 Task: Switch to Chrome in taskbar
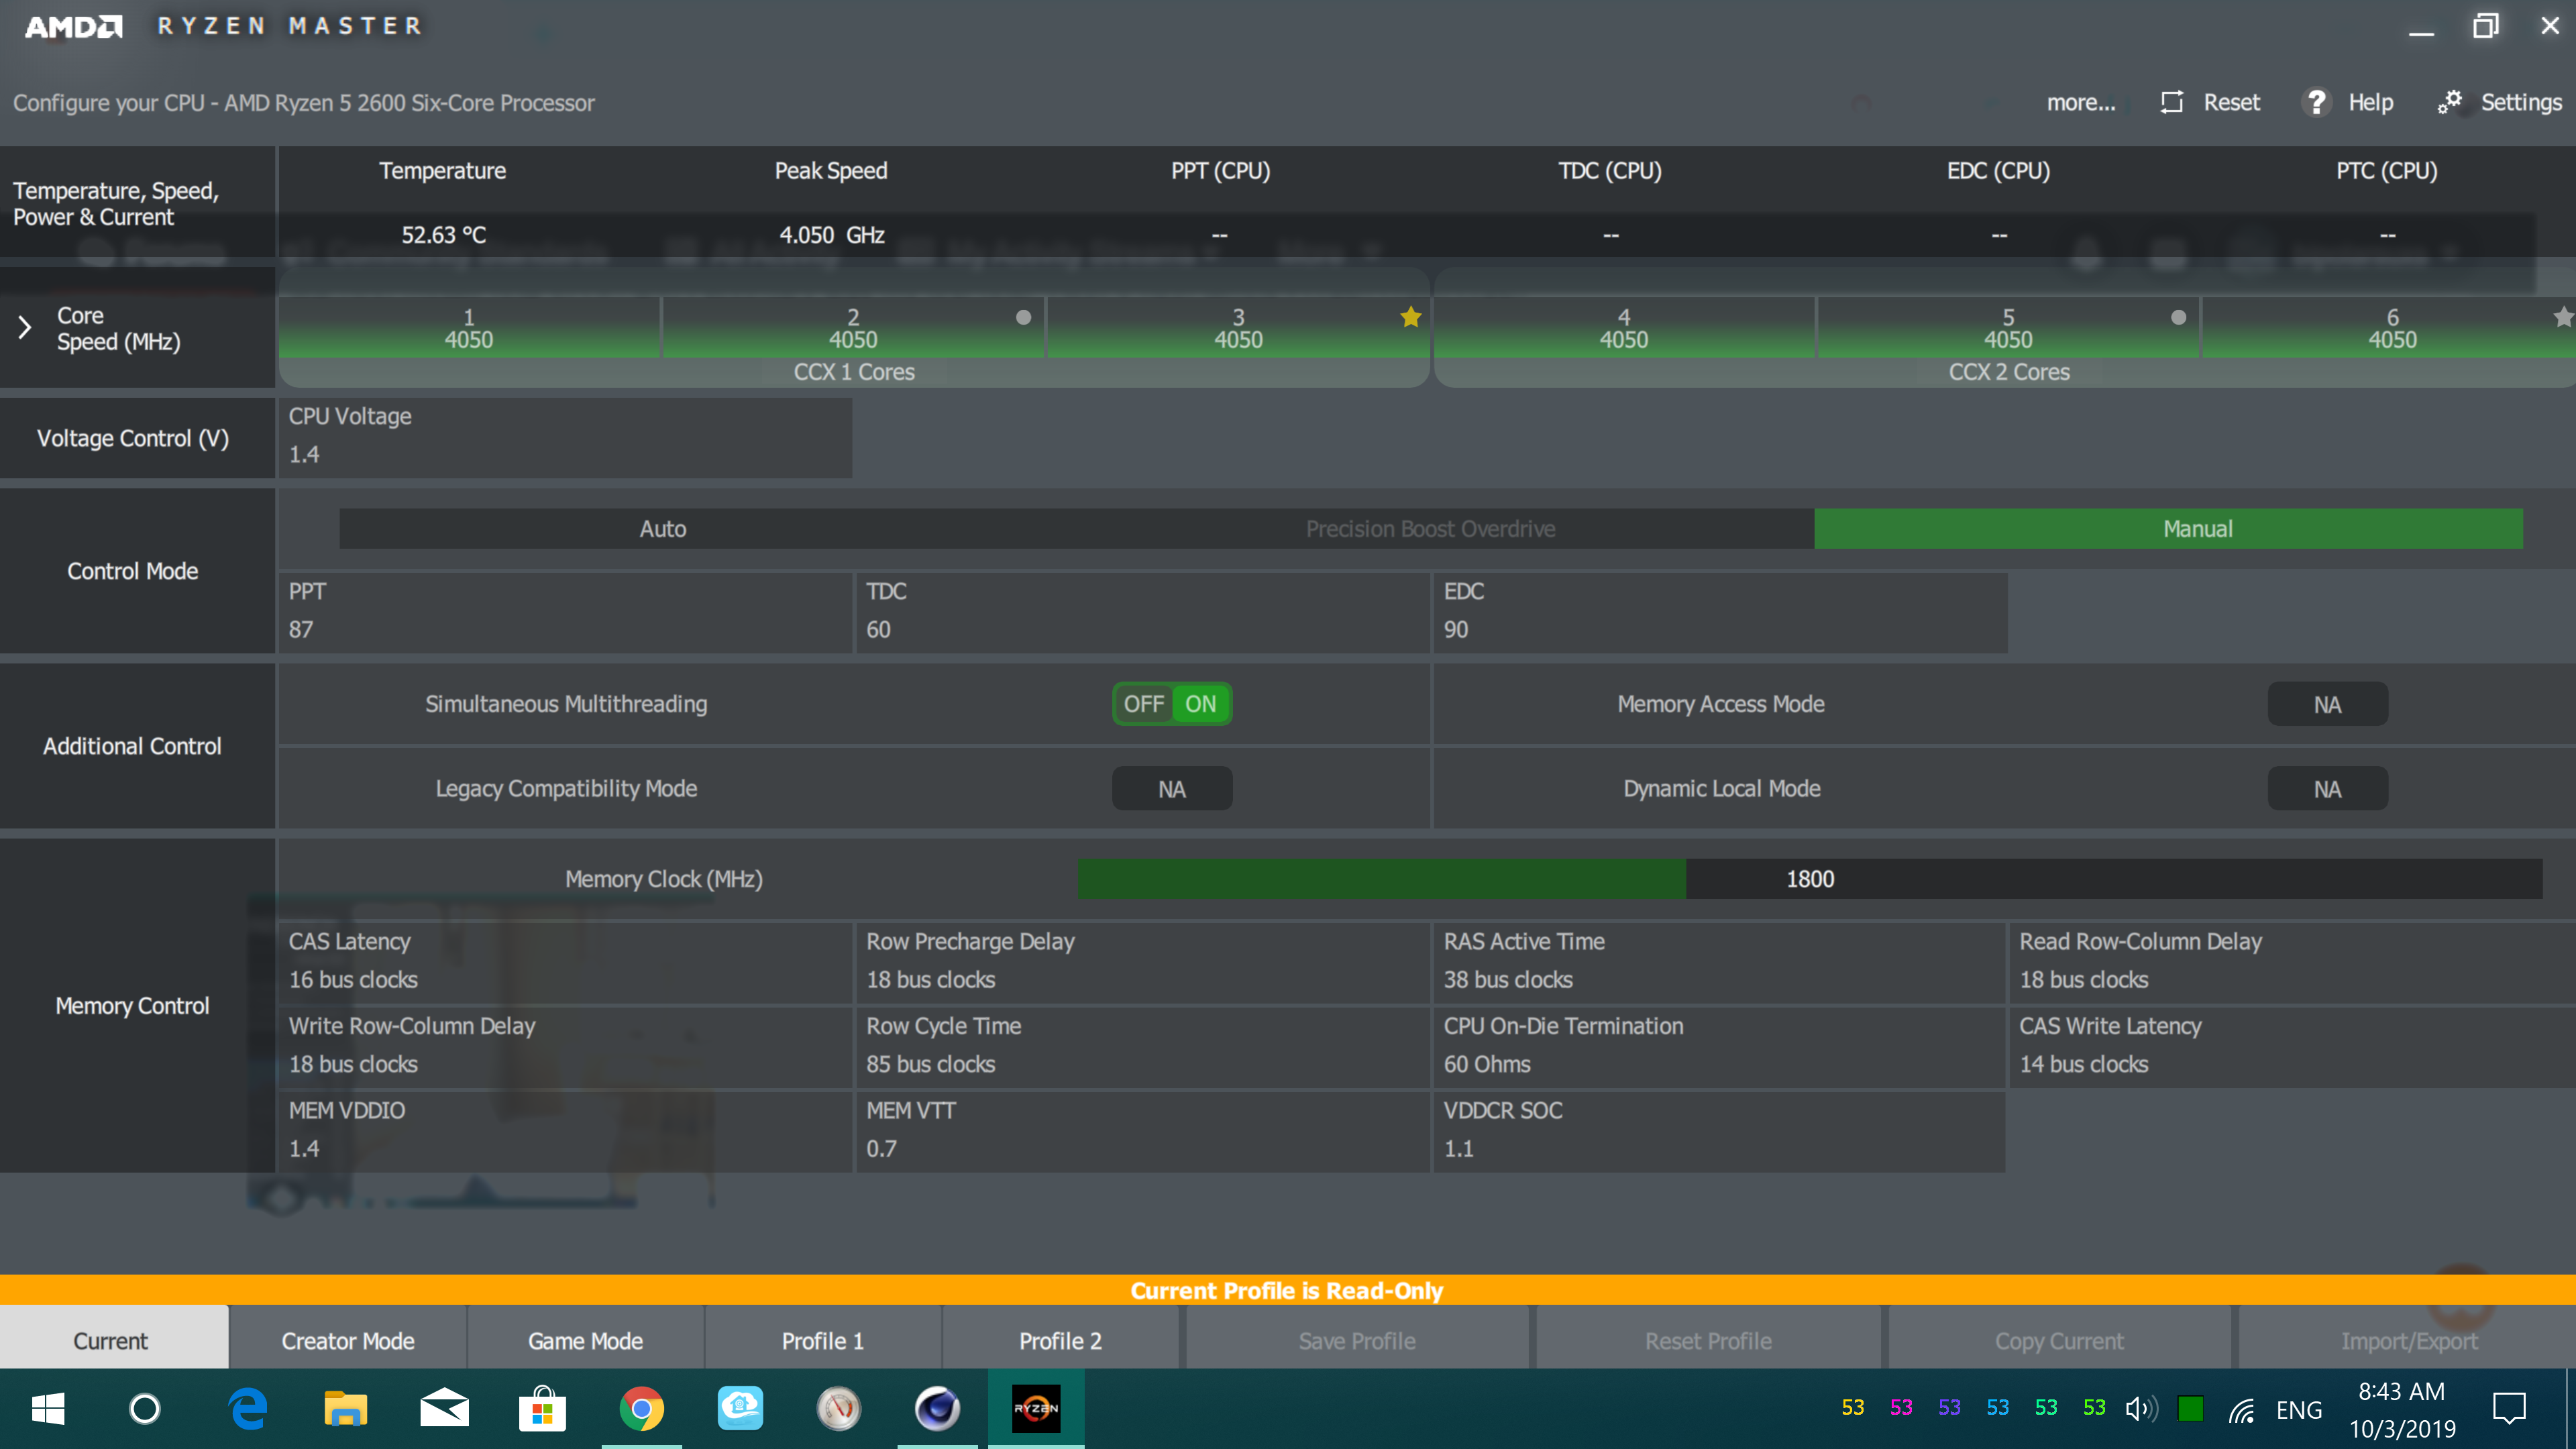[642, 1409]
